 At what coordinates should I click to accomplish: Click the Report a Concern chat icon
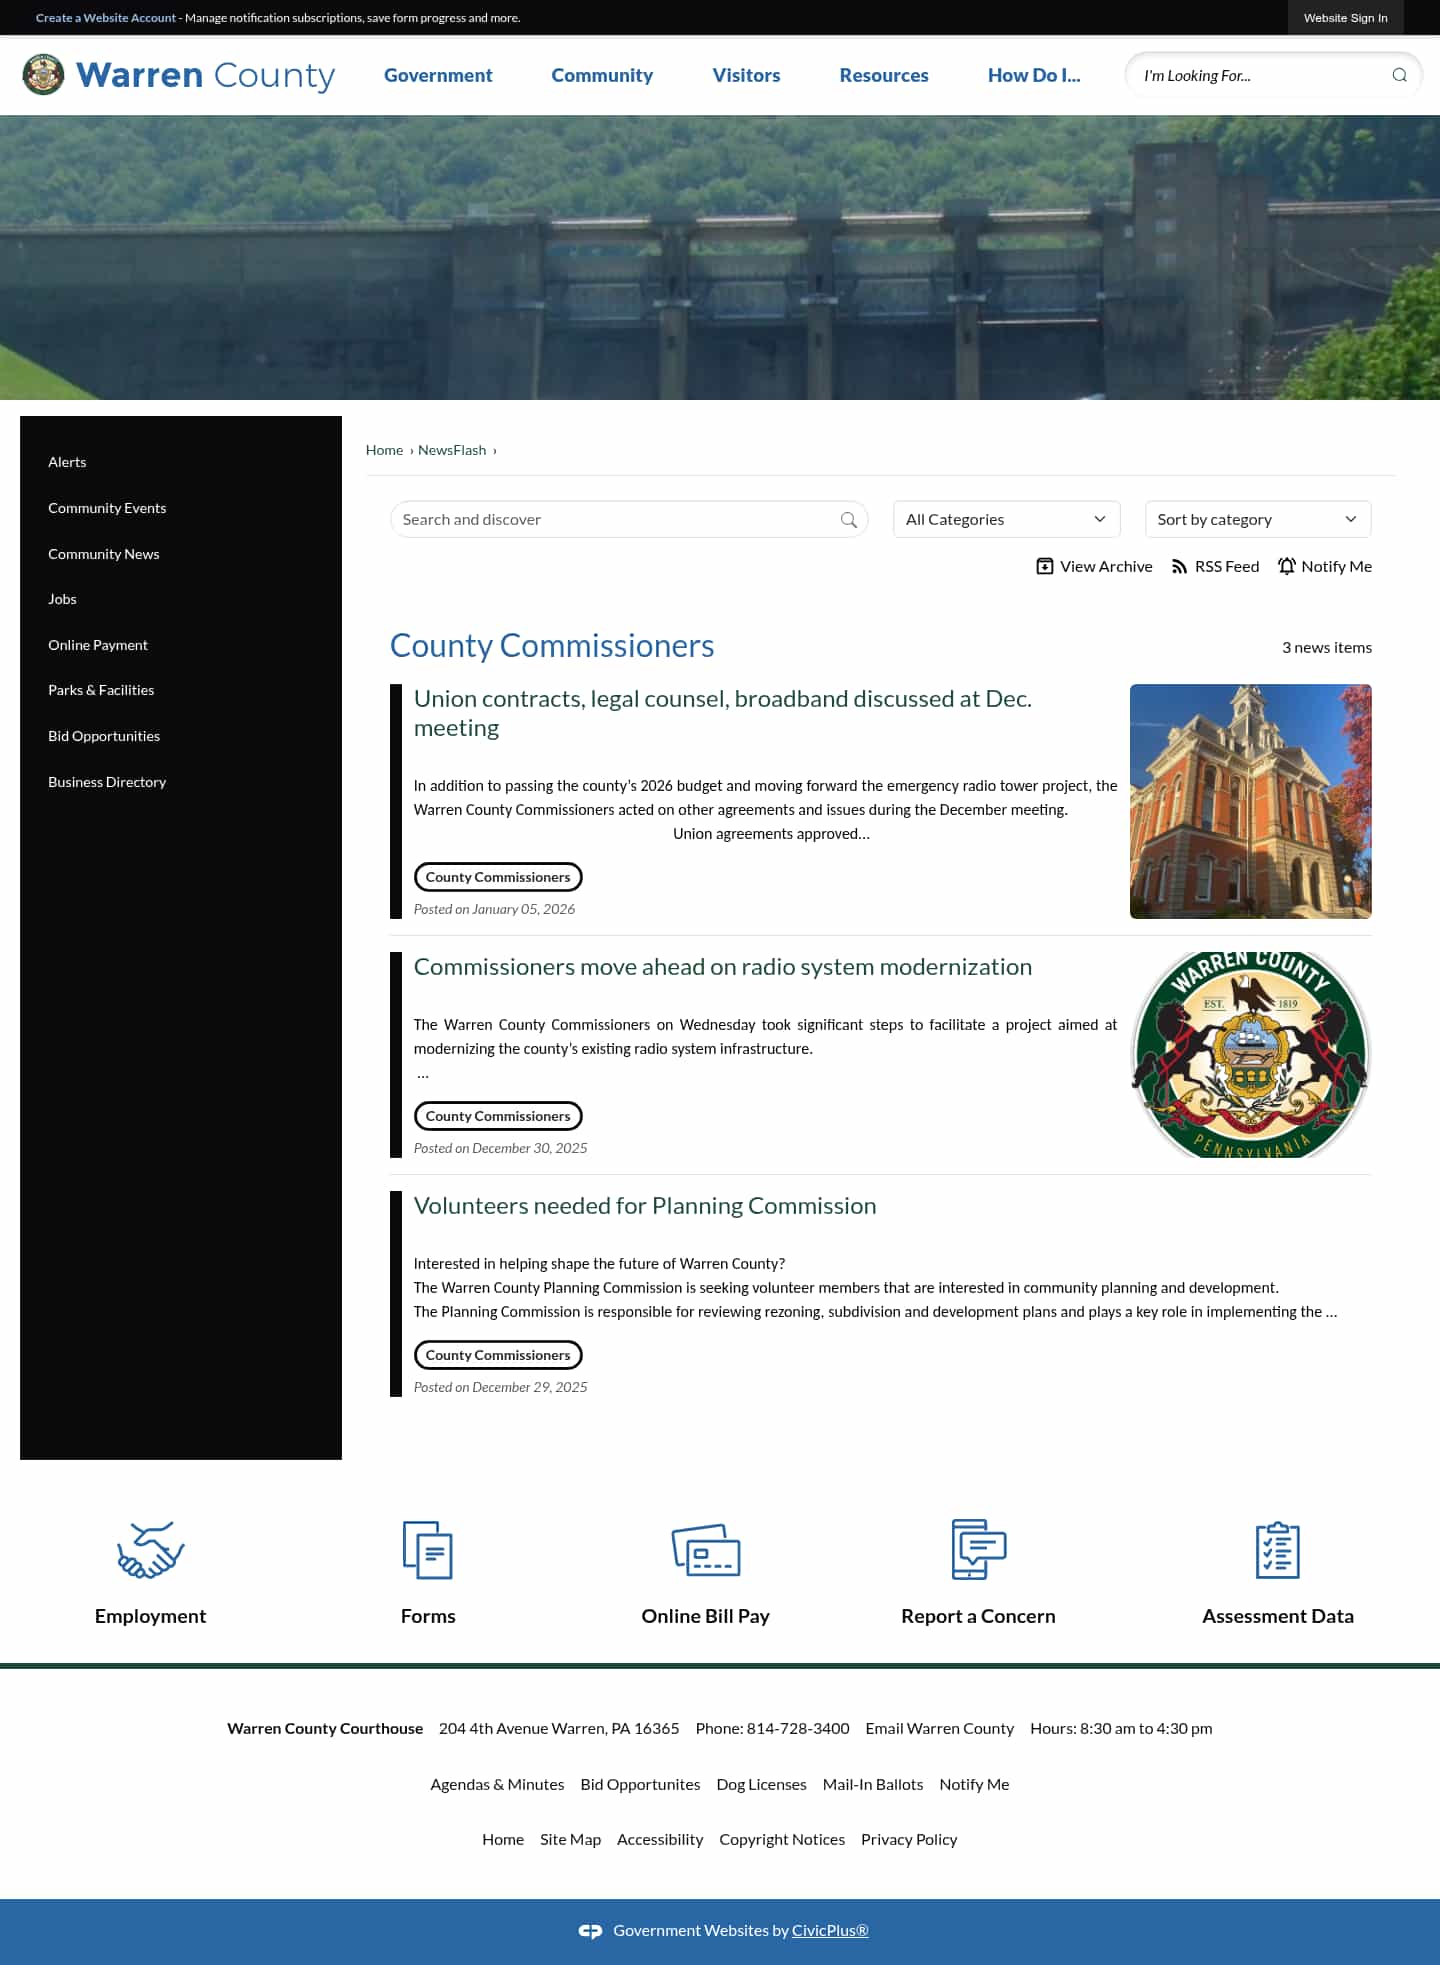(x=978, y=1549)
